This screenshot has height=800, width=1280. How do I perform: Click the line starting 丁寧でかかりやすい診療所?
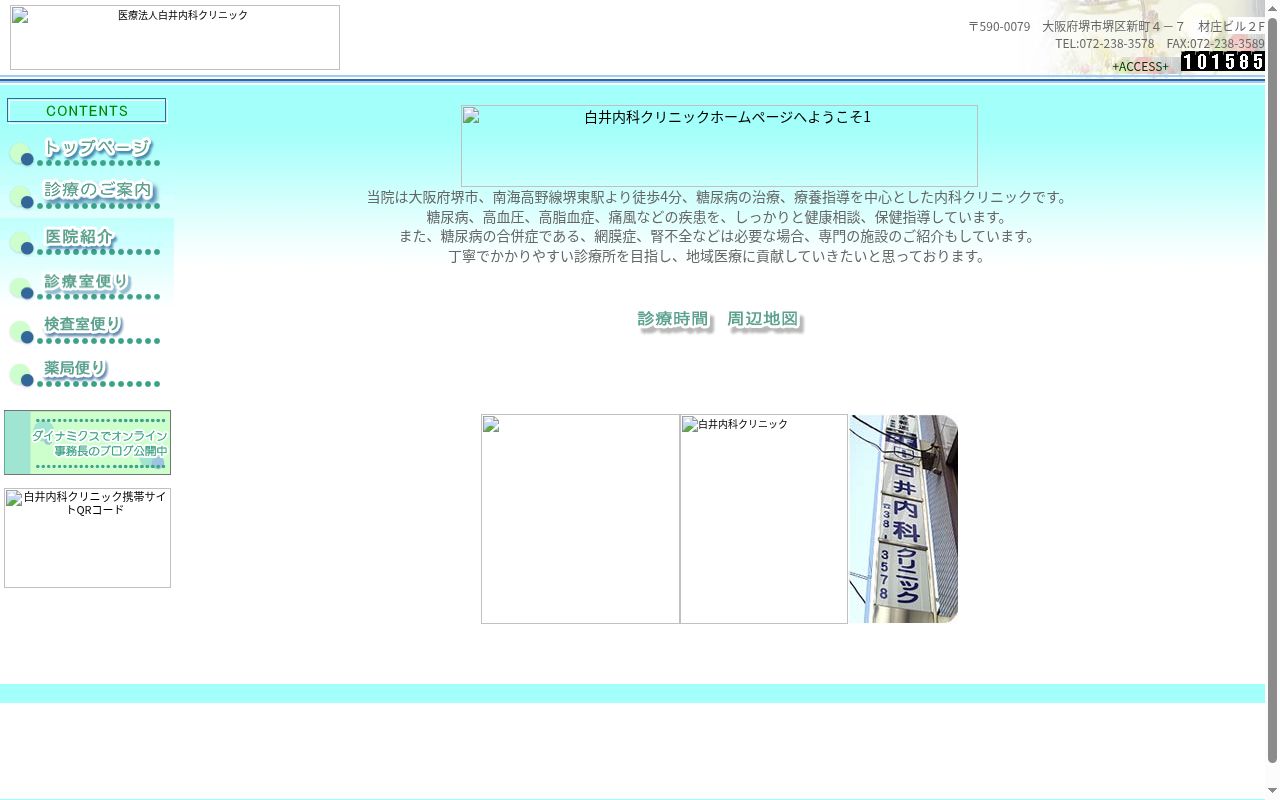[719, 256]
